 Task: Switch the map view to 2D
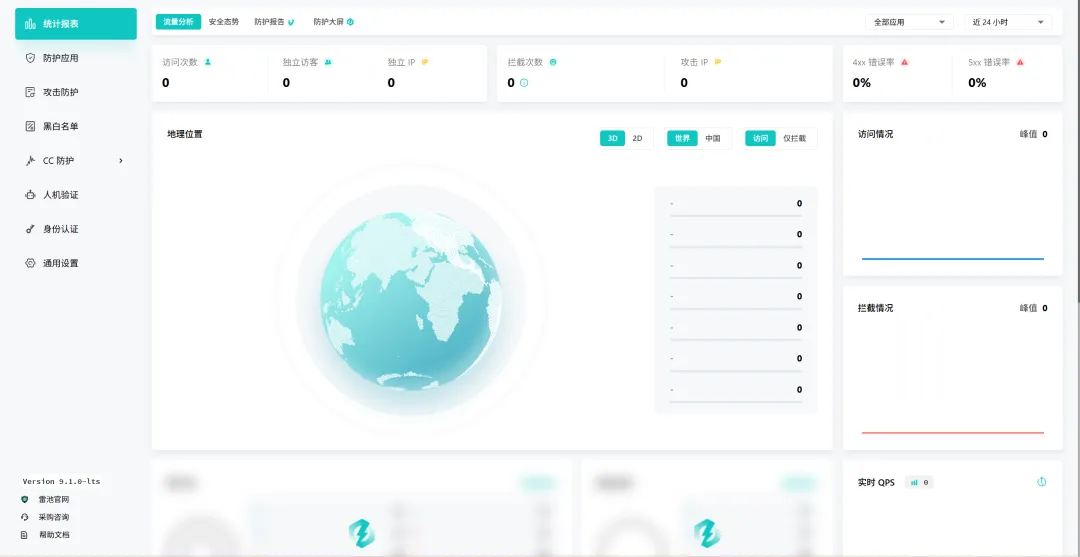tap(637, 139)
